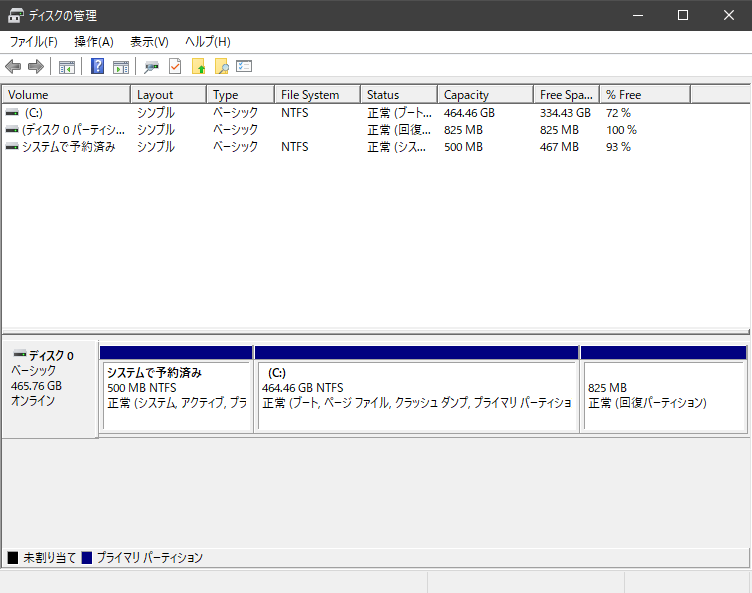Click the Back arrow in toolbar
The width and height of the screenshot is (752, 593).
(x=13, y=66)
